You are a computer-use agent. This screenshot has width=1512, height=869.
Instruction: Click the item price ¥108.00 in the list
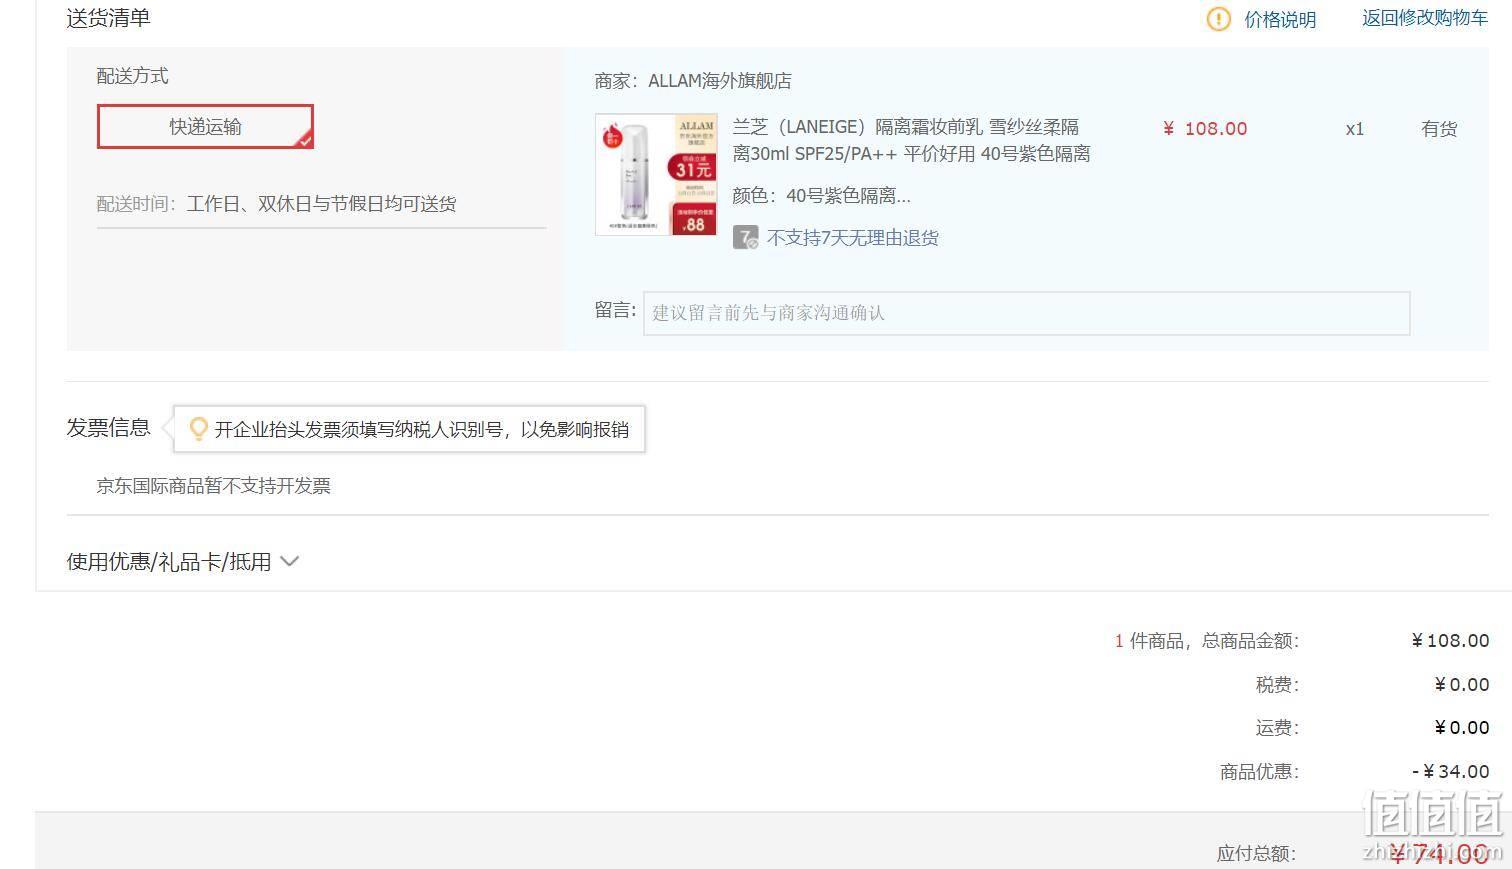[x=1205, y=128]
